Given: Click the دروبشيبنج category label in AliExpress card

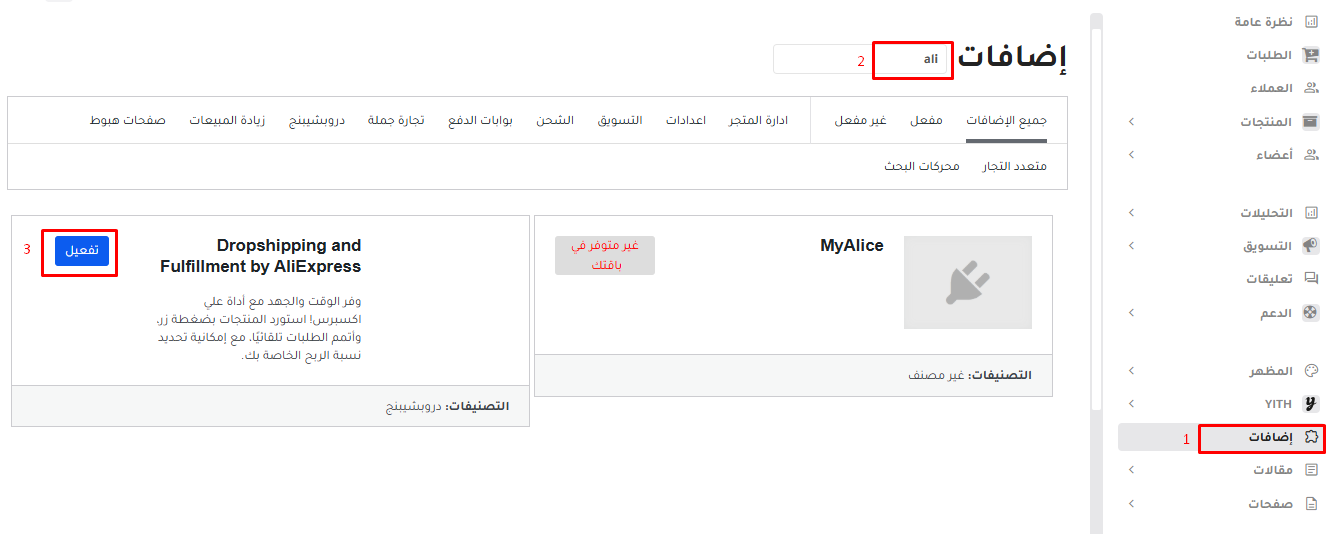Looking at the screenshot, I should click(413, 407).
